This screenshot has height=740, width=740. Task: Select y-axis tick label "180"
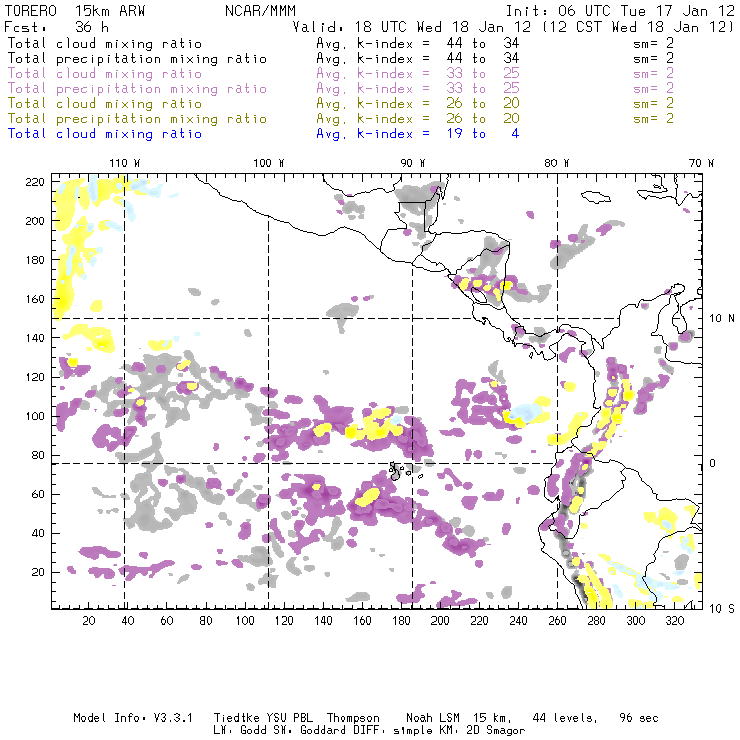coord(35,260)
